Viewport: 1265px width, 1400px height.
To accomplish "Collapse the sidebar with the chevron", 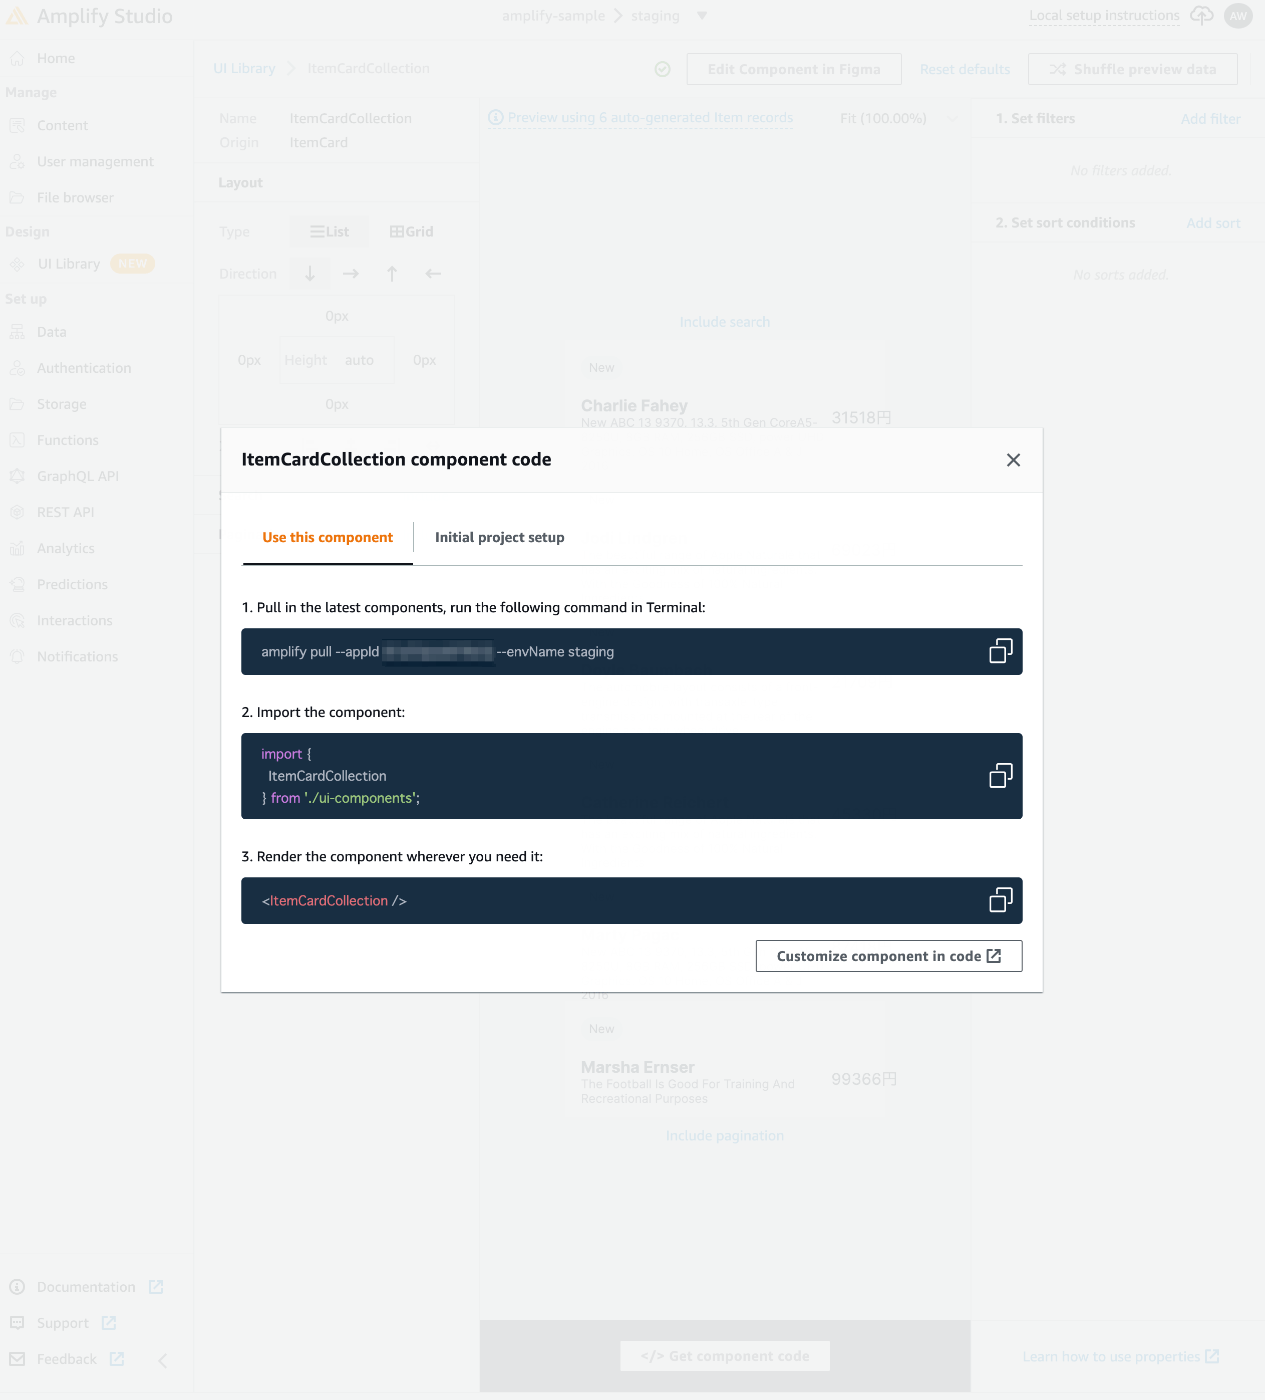I will [x=163, y=1360].
